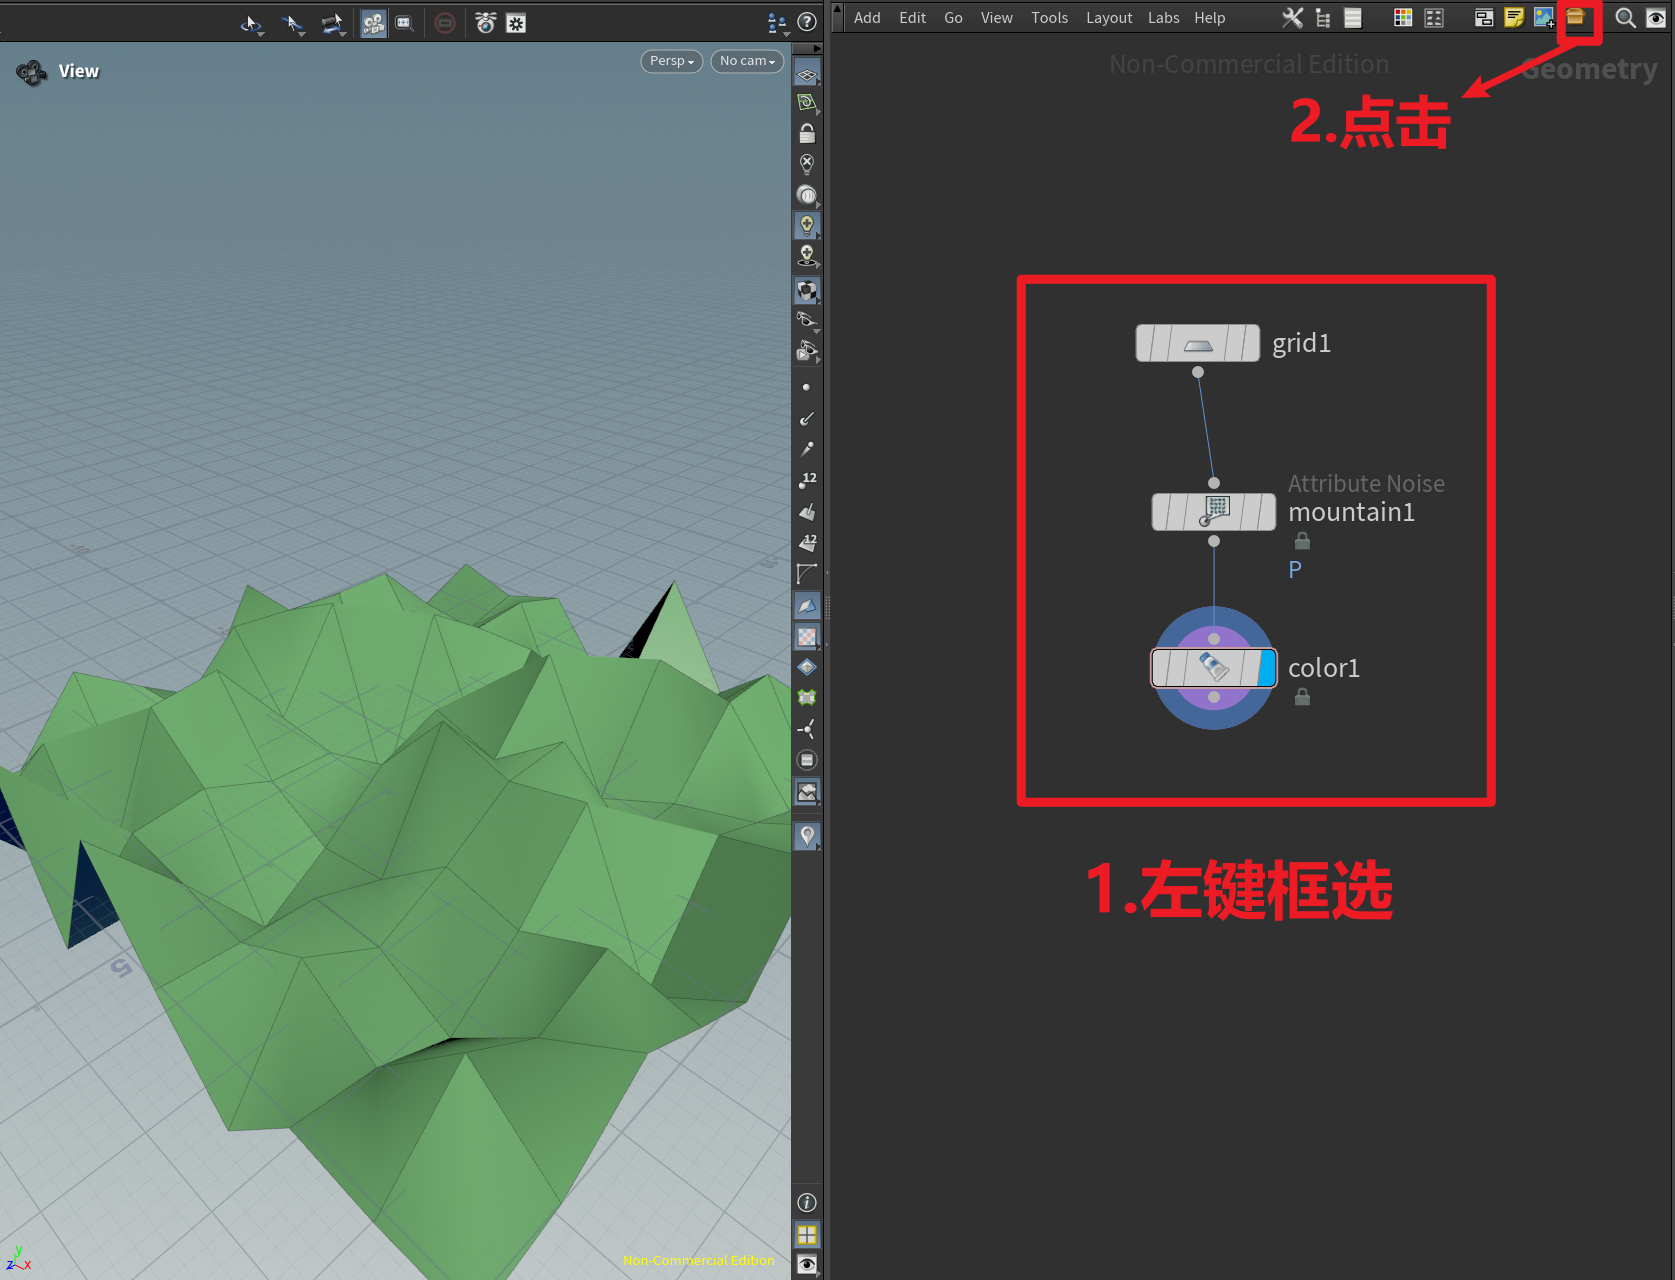Open the No cam camera dropdown

click(746, 61)
